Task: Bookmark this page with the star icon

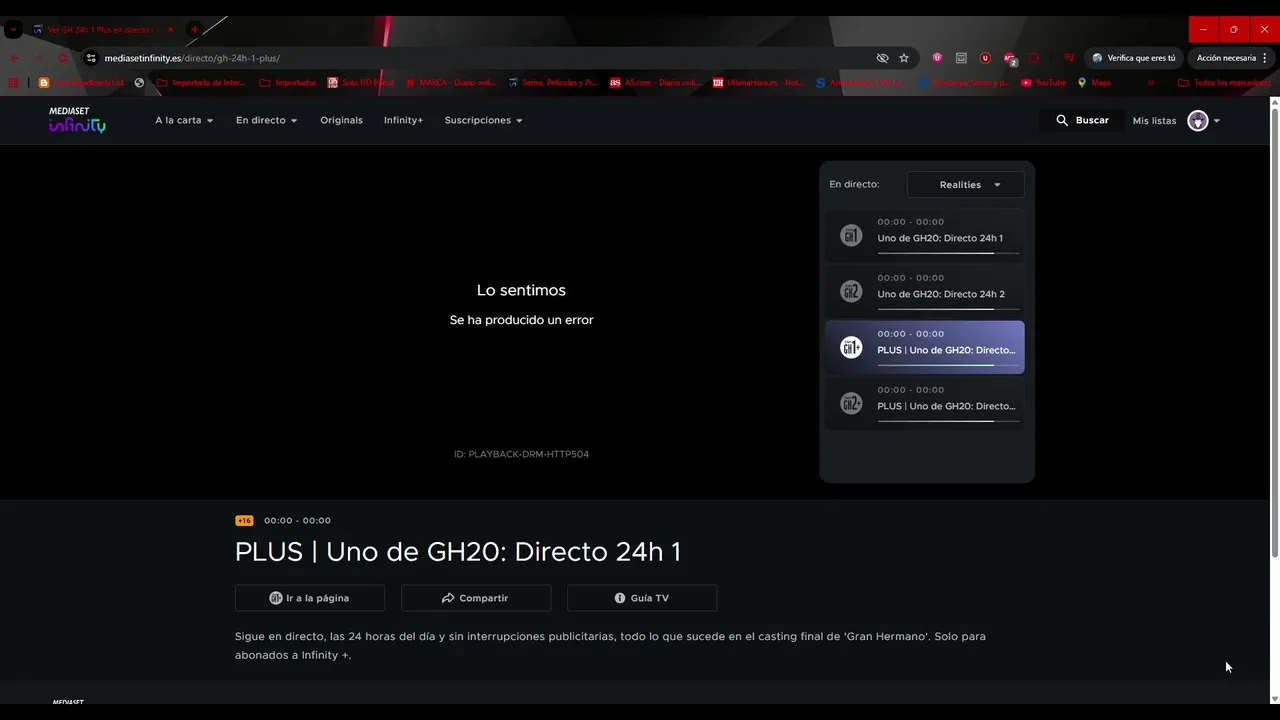Action: pos(904,58)
